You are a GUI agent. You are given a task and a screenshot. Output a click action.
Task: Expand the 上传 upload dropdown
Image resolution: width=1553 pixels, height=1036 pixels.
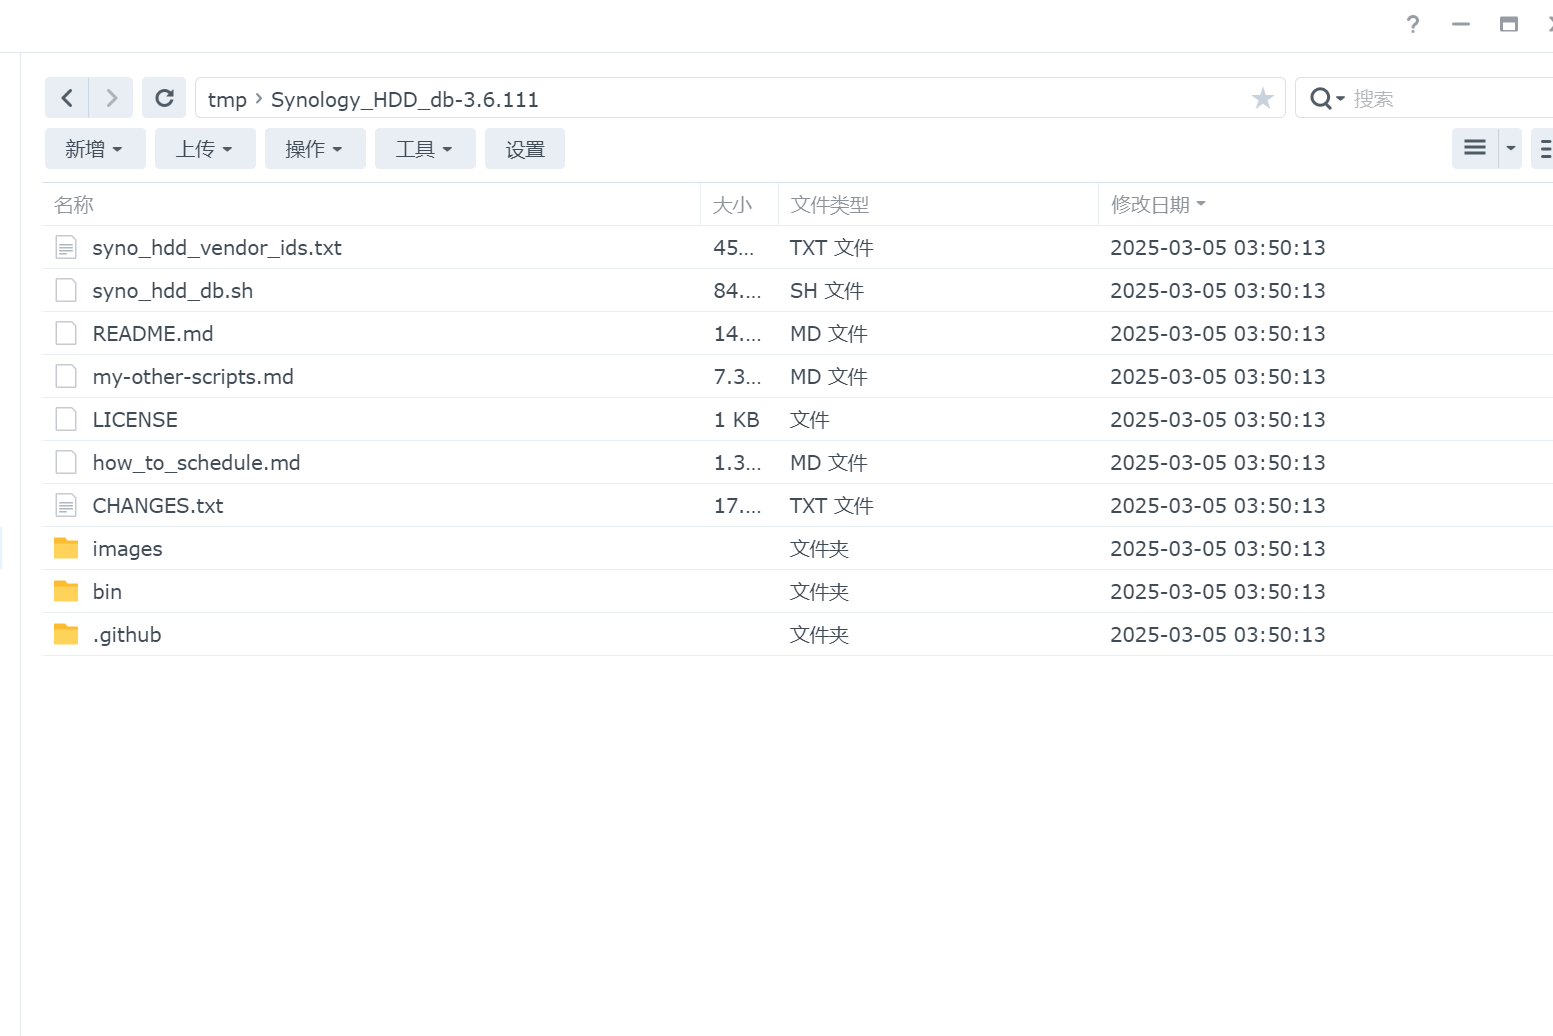(205, 149)
